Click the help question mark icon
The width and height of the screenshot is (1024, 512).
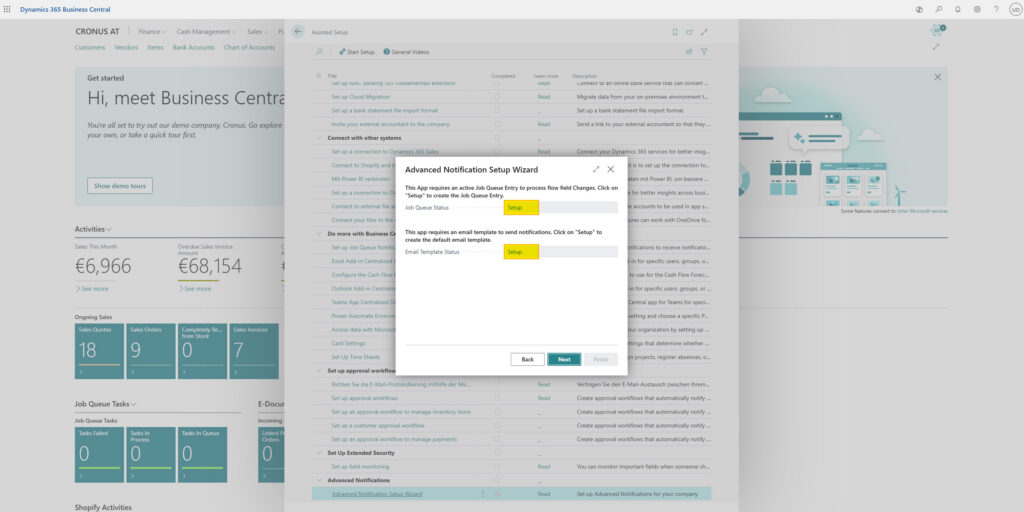coord(996,9)
